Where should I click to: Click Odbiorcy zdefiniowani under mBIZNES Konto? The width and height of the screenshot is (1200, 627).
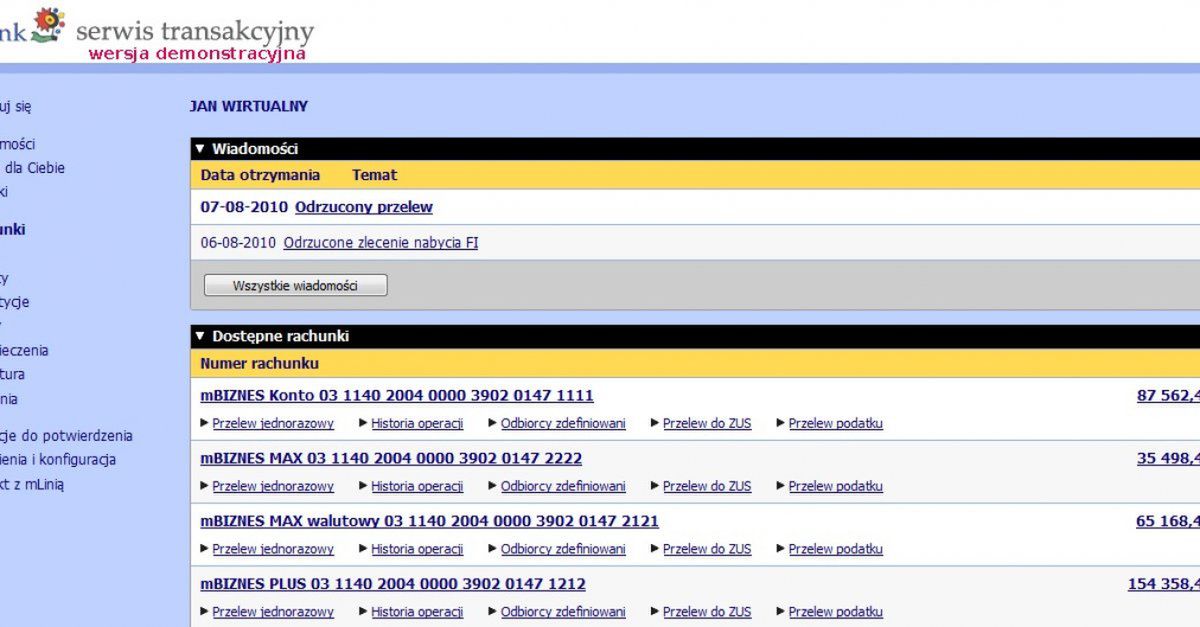(x=563, y=423)
